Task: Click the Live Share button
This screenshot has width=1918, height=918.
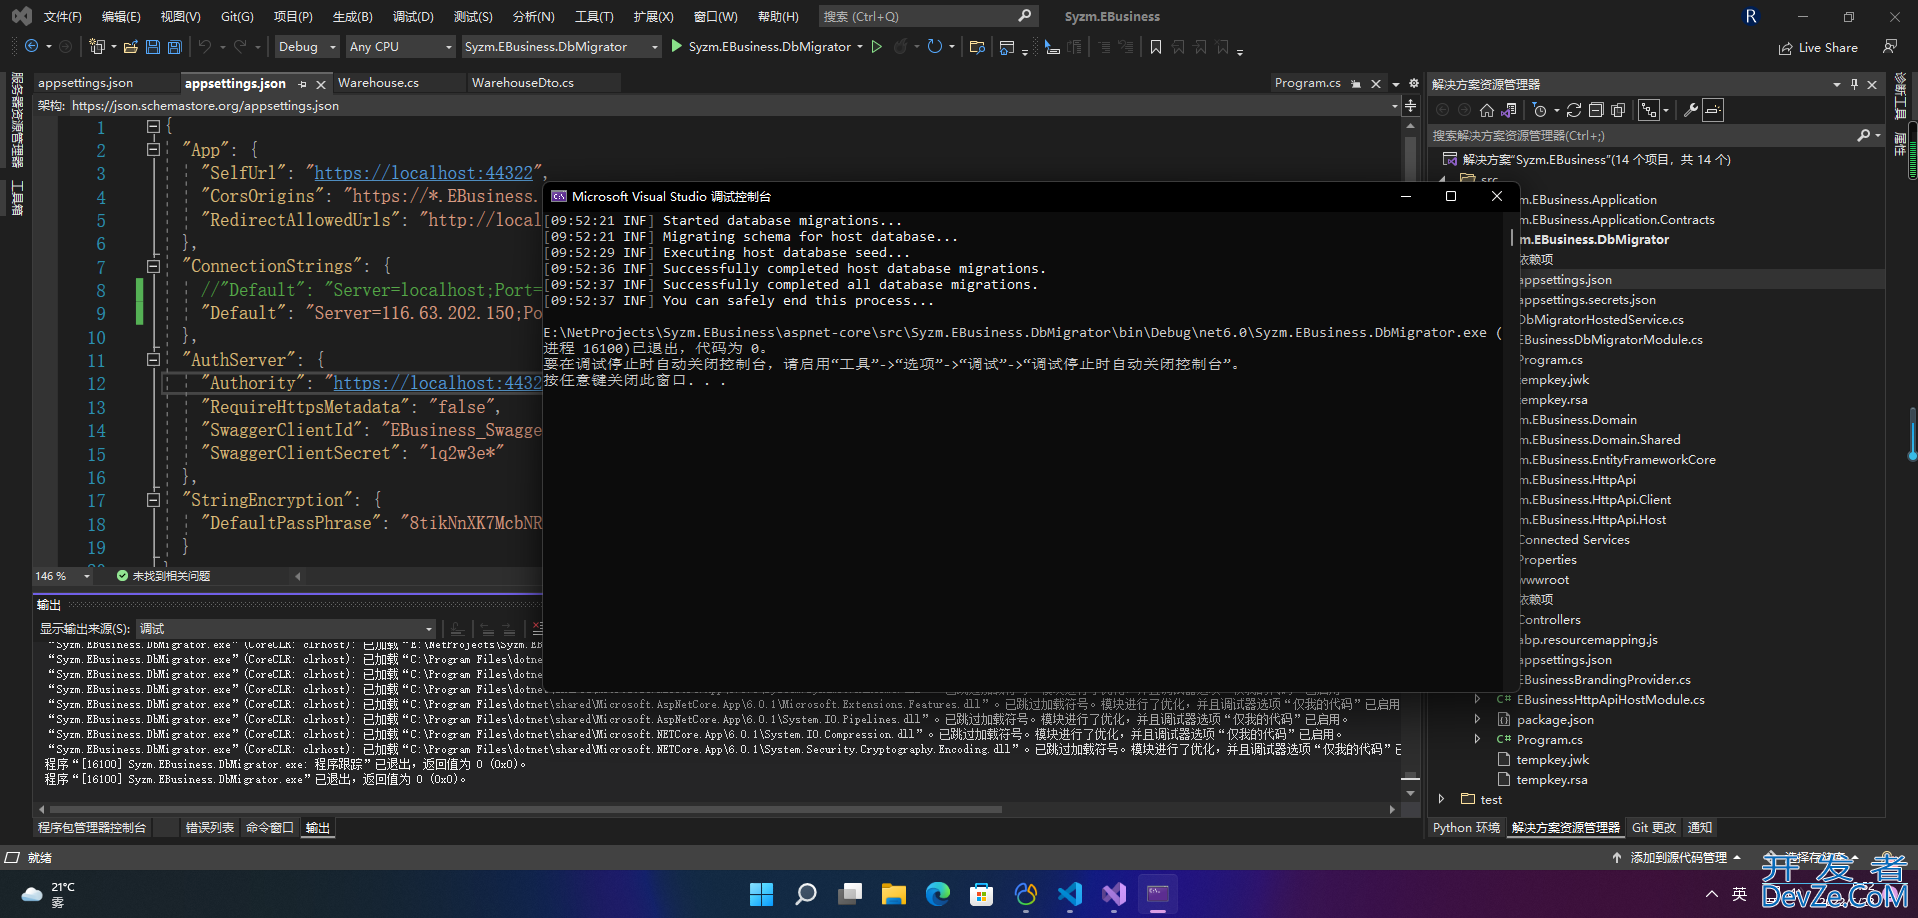Action: click(1818, 47)
